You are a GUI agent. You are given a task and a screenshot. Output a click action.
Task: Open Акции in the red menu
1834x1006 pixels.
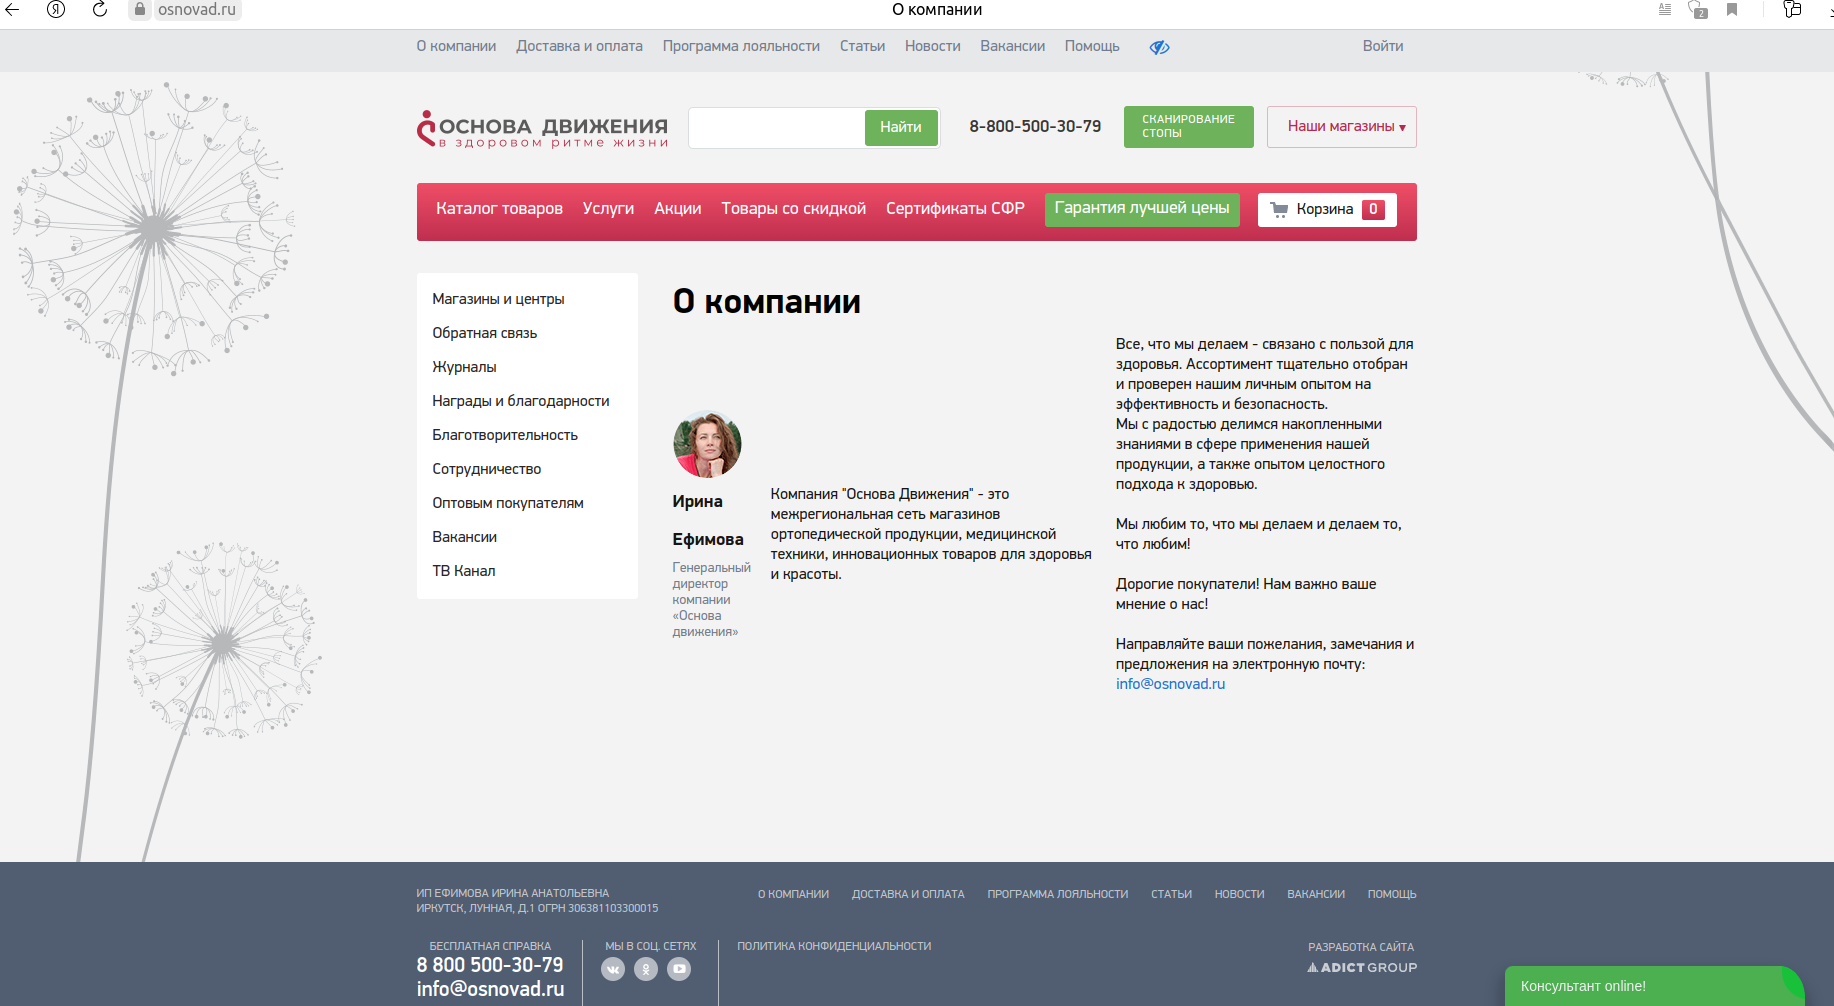coord(678,209)
